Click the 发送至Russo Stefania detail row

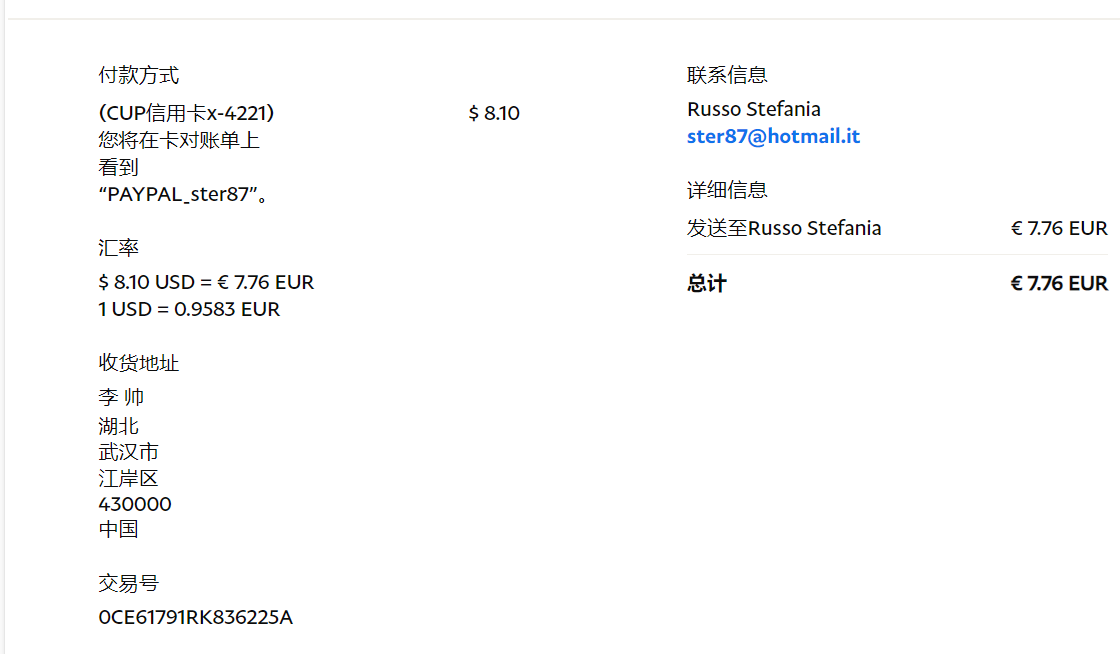[x=784, y=228]
